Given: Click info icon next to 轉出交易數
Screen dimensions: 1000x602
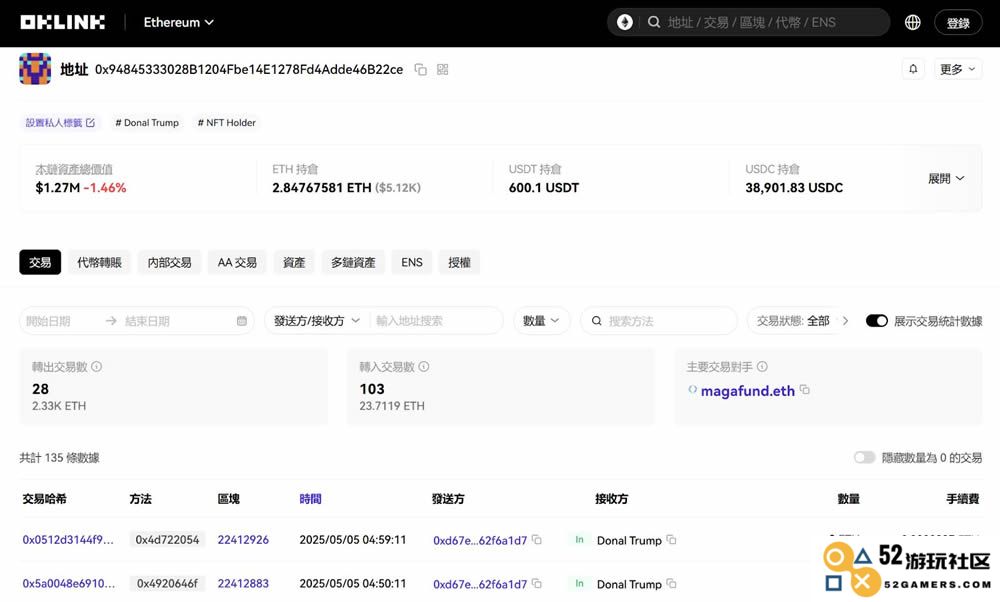Looking at the screenshot, I should pyautogui.click(x=96, y=367).
